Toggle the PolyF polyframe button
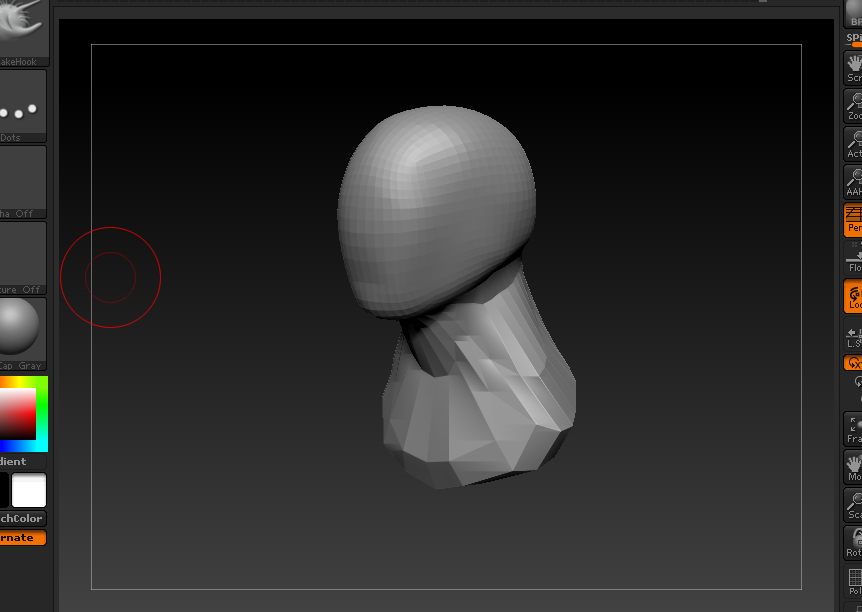Screen dimensions: 862x612 coord(853,580)
